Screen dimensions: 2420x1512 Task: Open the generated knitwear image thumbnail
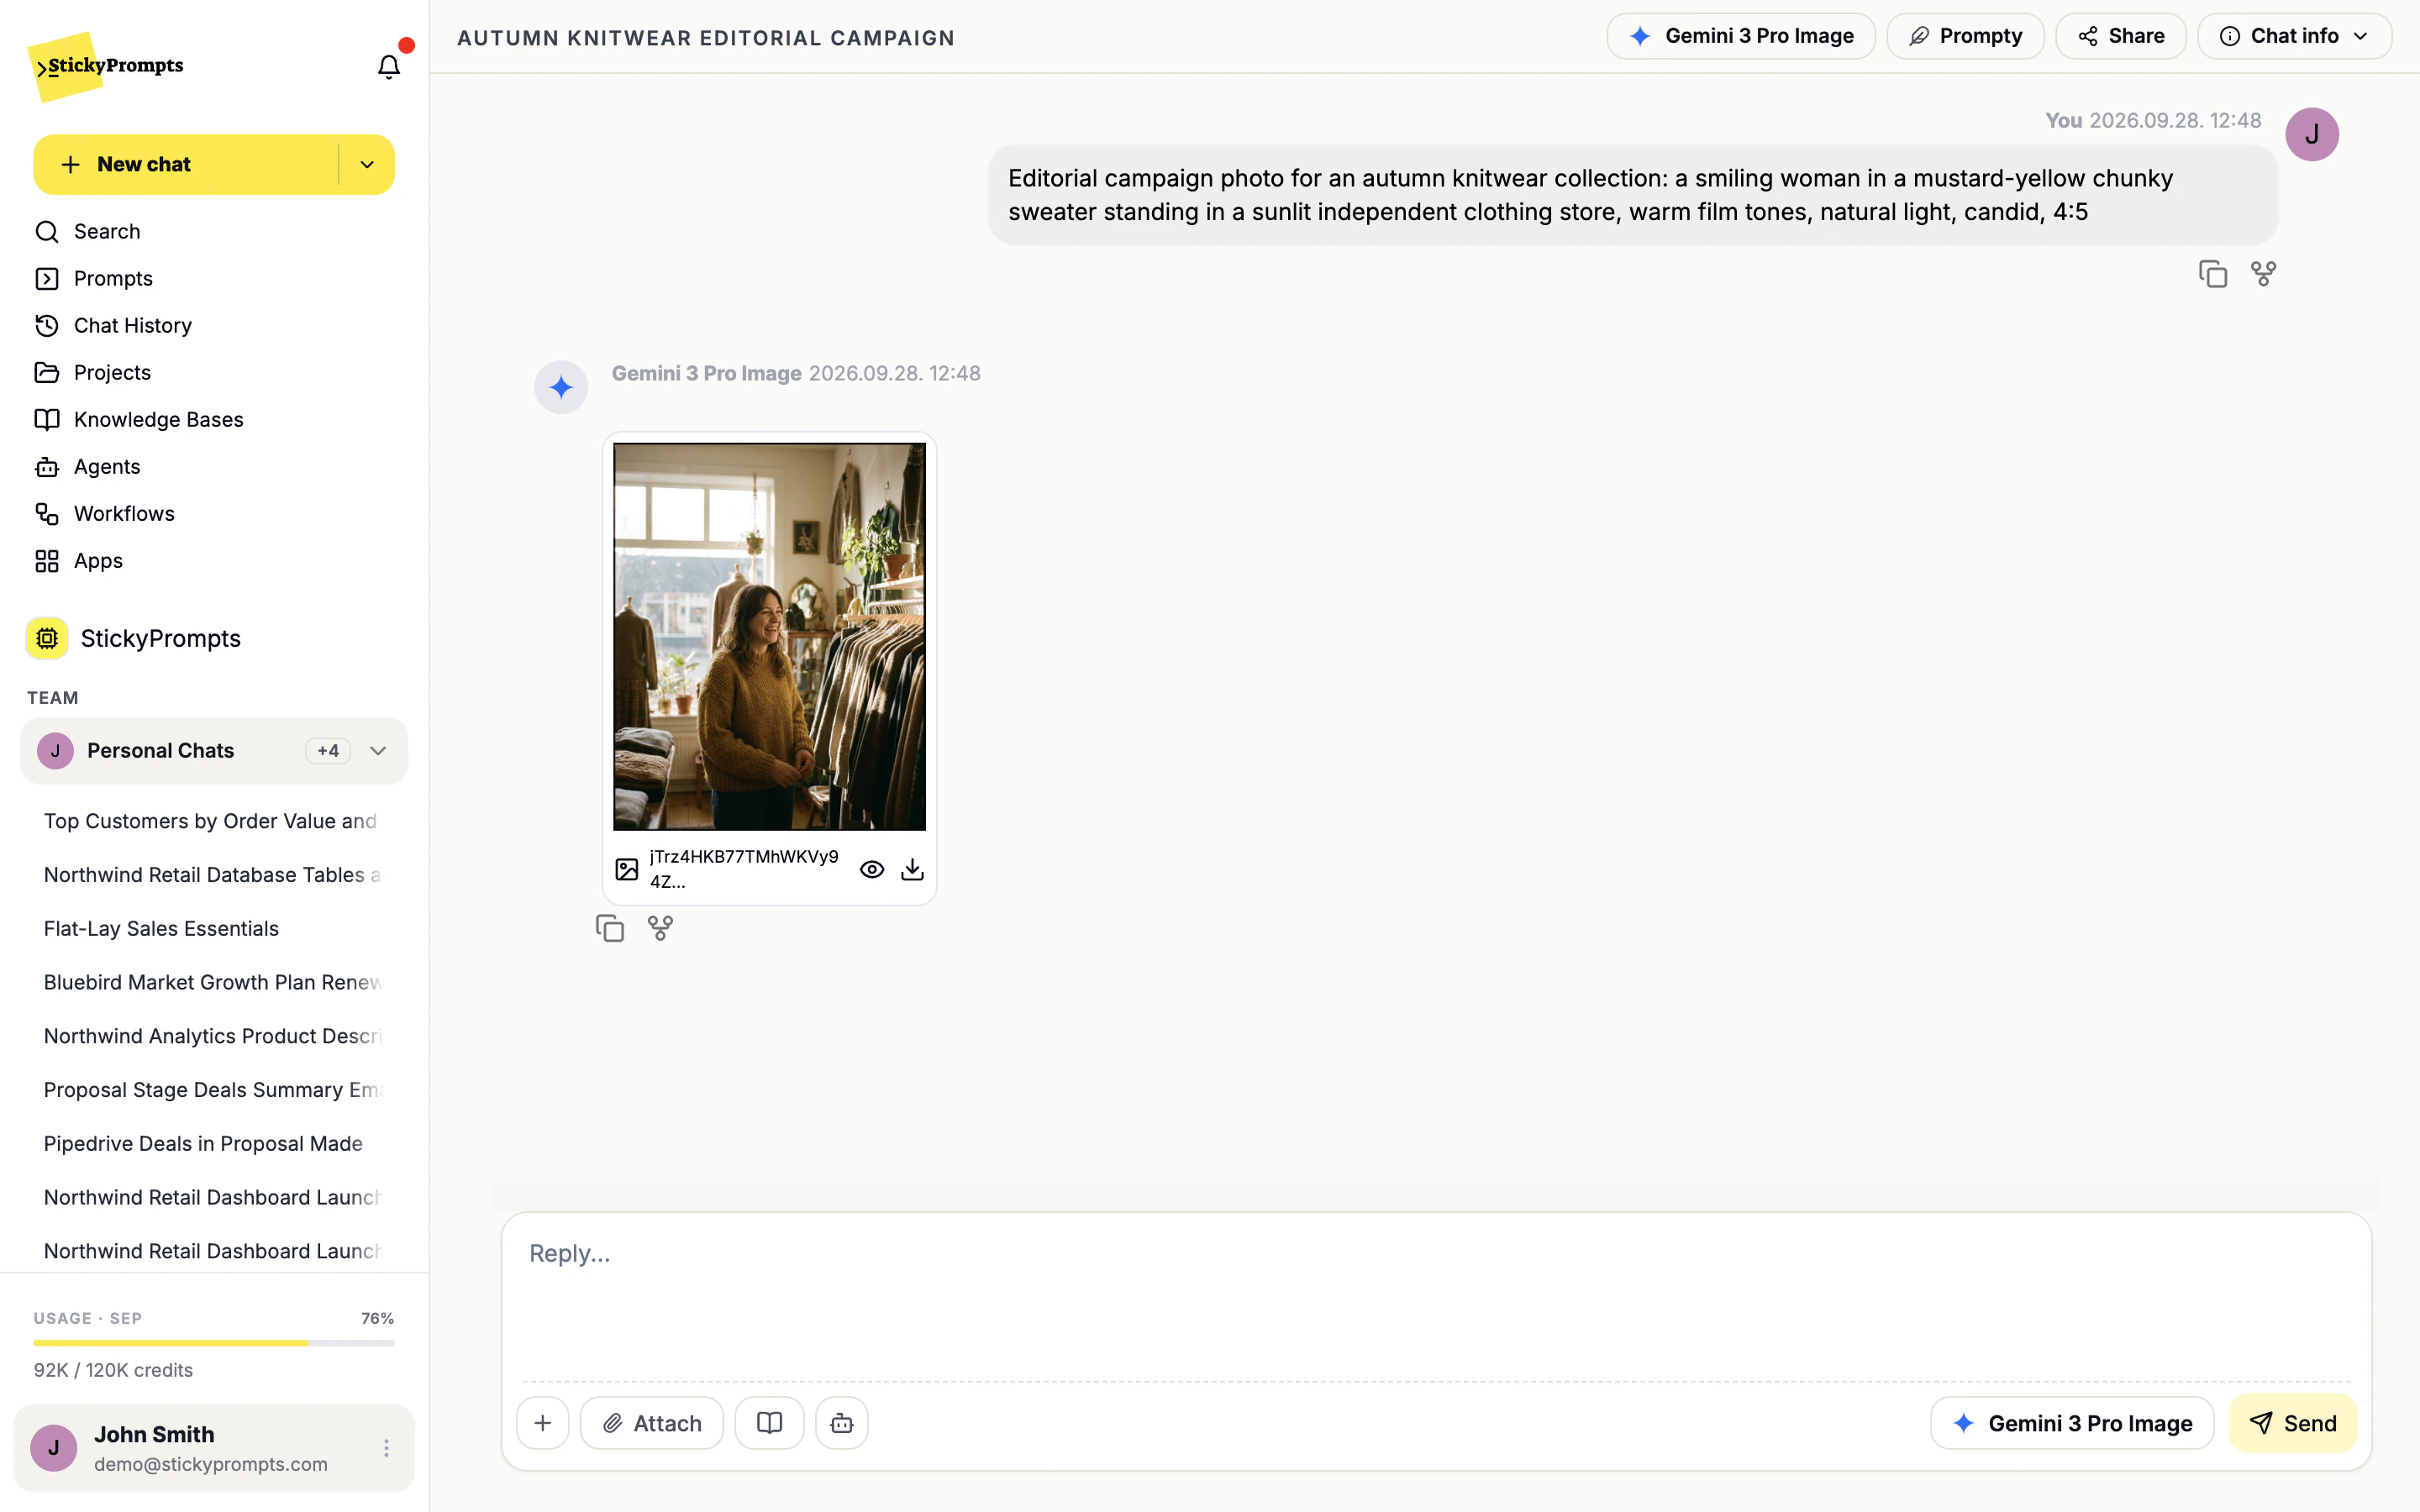click(x=769, y=636)
